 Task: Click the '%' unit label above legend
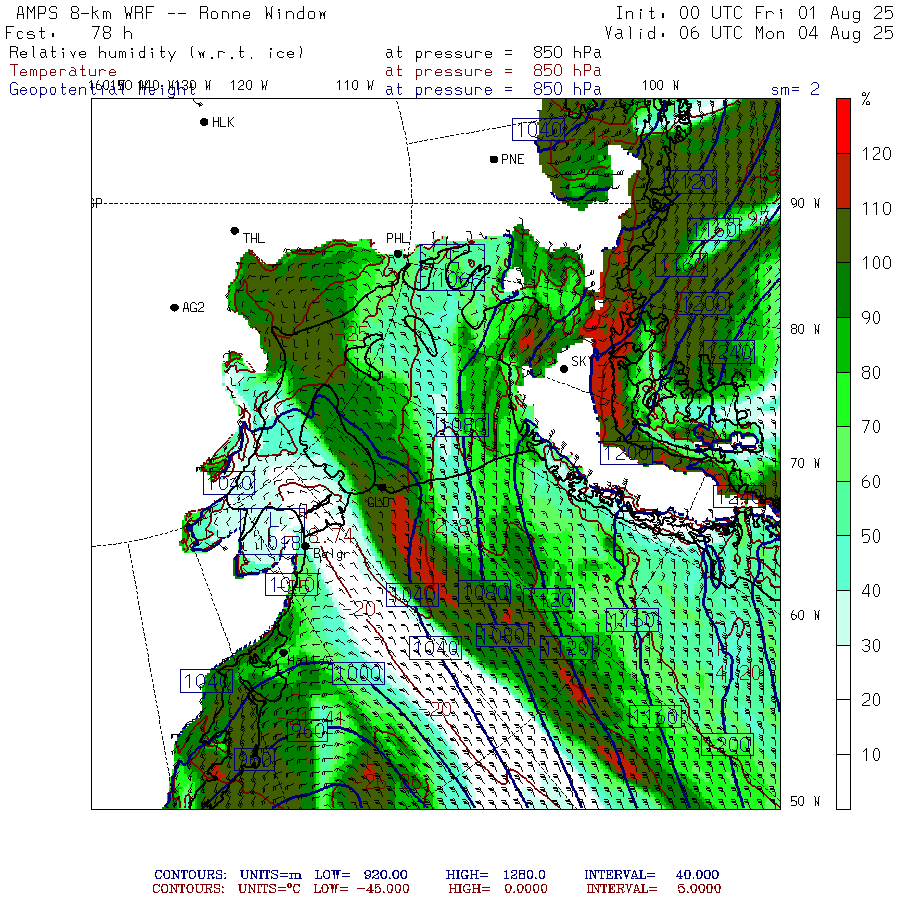point(866,99)
